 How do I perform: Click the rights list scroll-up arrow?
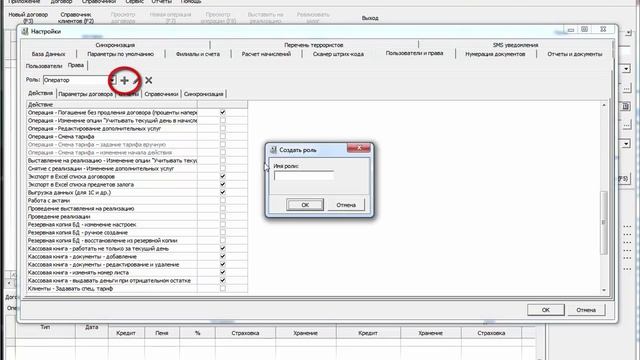604,105
